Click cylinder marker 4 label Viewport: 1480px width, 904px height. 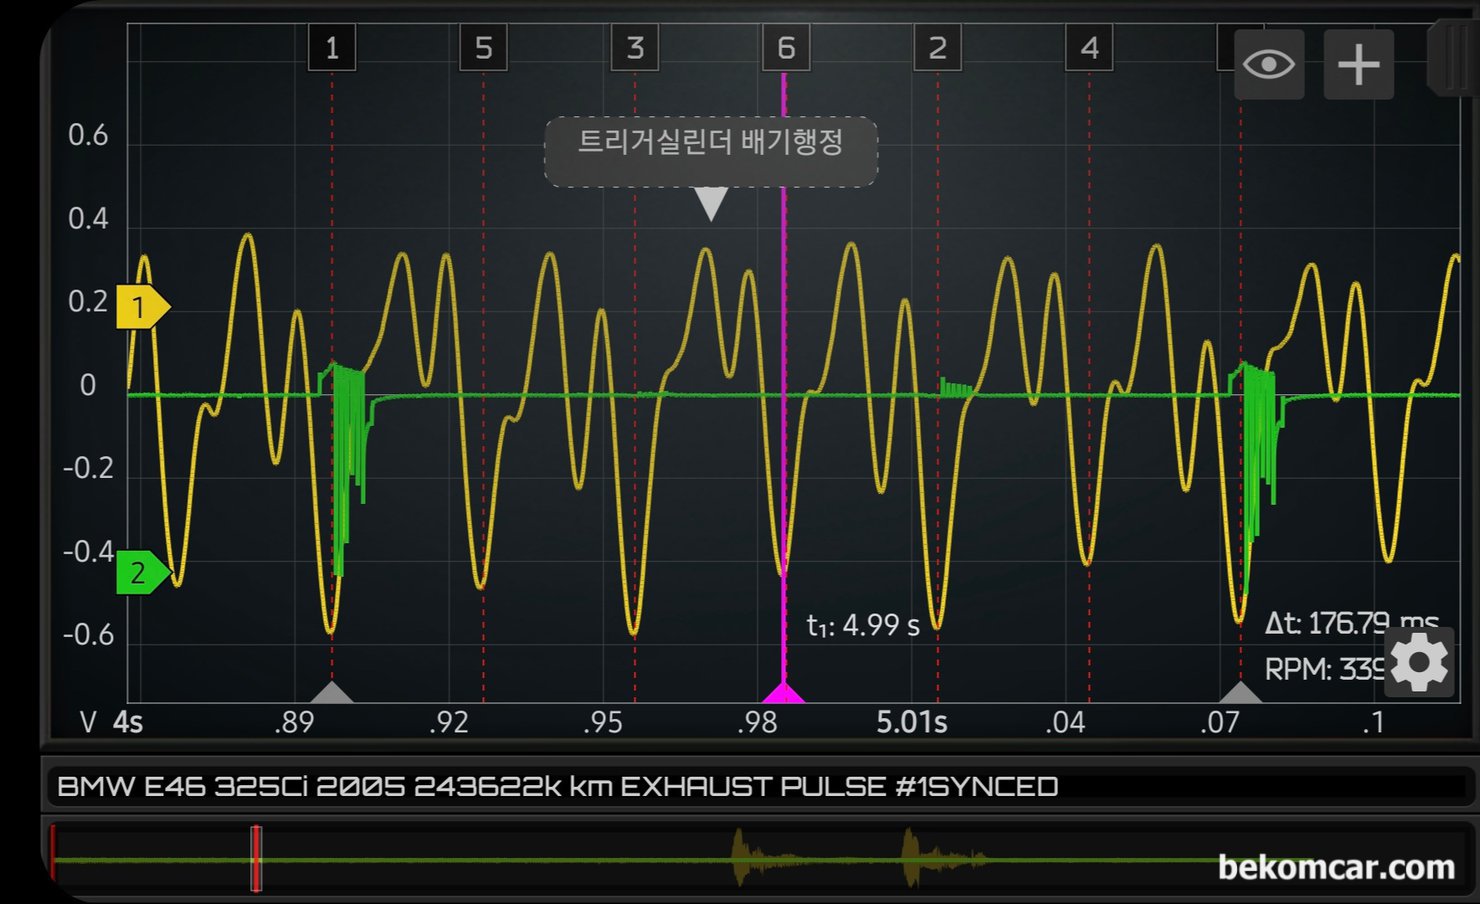tap(1089, 48)
